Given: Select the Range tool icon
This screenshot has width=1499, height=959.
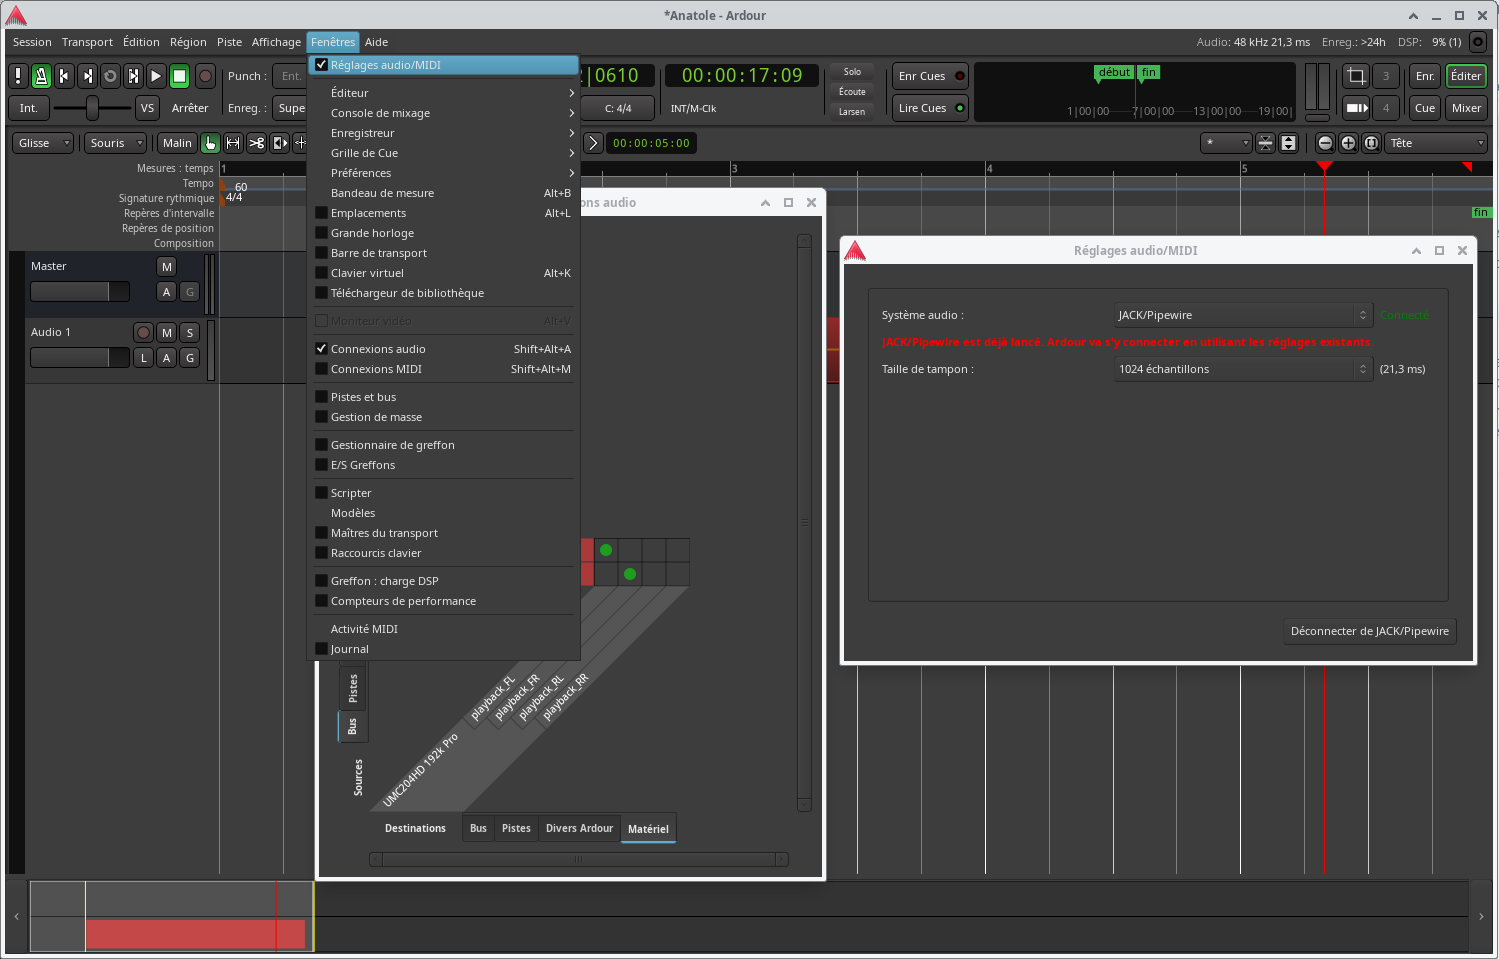Looking at the screenshot, I should coord(233,143).
